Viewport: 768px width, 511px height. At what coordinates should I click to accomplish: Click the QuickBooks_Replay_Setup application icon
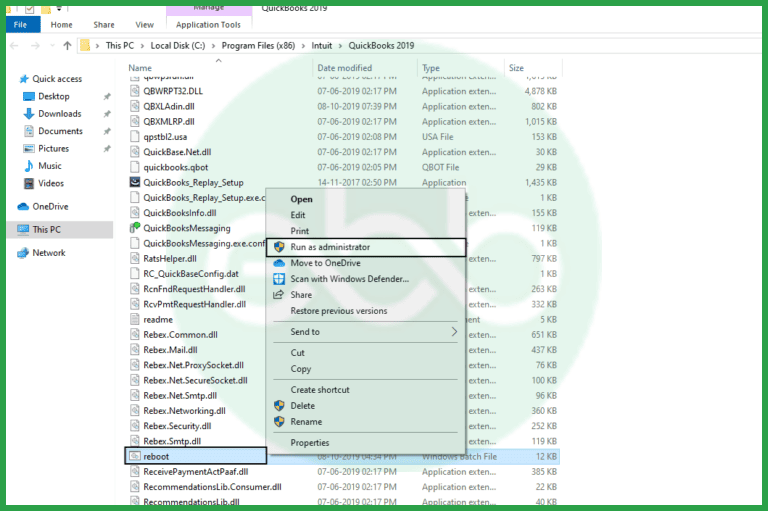point(135,182)
